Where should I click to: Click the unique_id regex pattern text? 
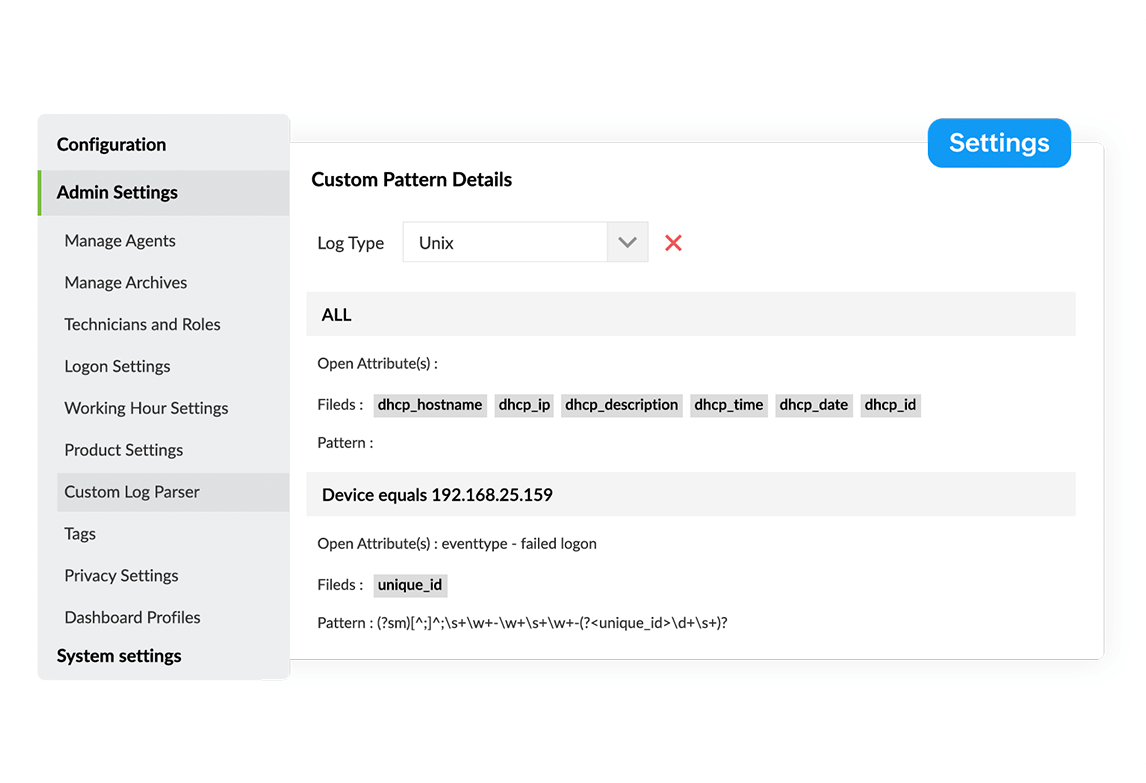pos(552,623)
